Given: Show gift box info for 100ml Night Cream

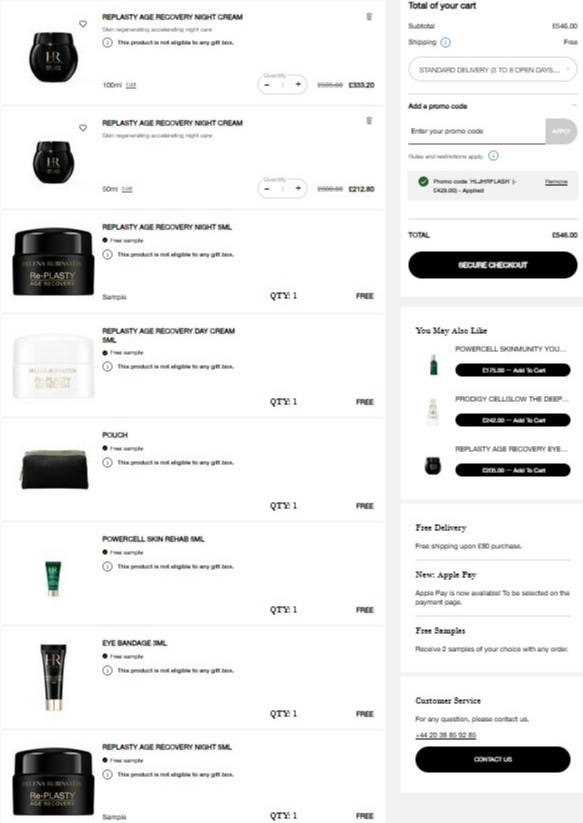Looking at the screenshot, I should [107, 43].
